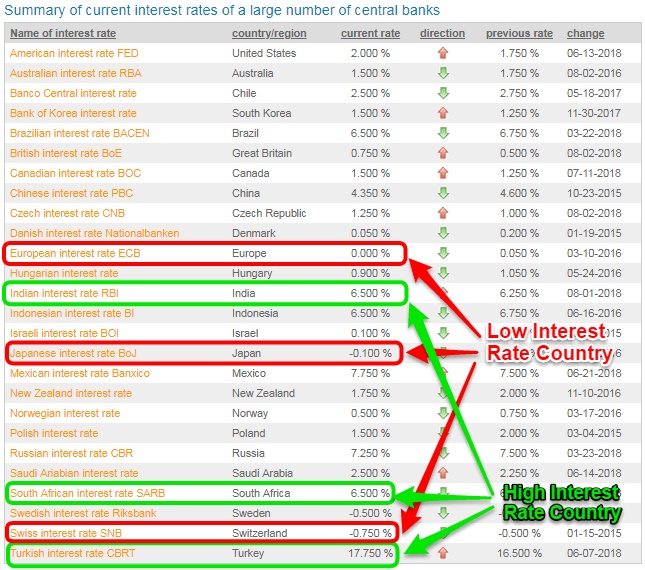
Task: Open Australian interest rate RBA link
Action: tap(76, 73)
